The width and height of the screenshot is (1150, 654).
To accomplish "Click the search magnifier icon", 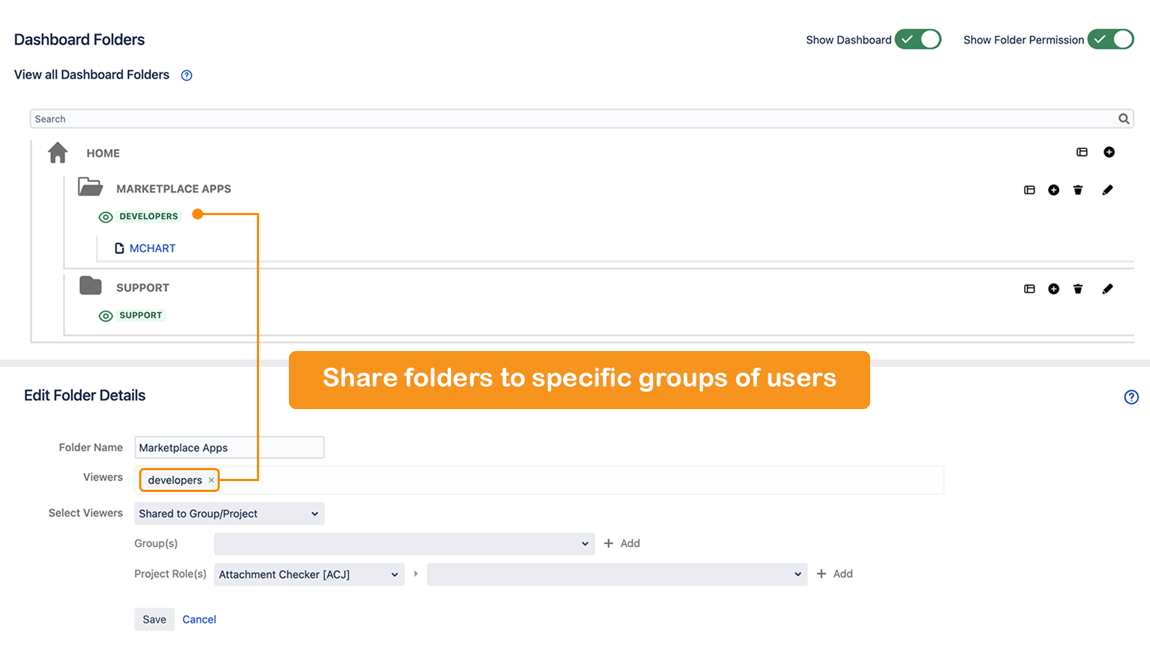I will 1124,119.
